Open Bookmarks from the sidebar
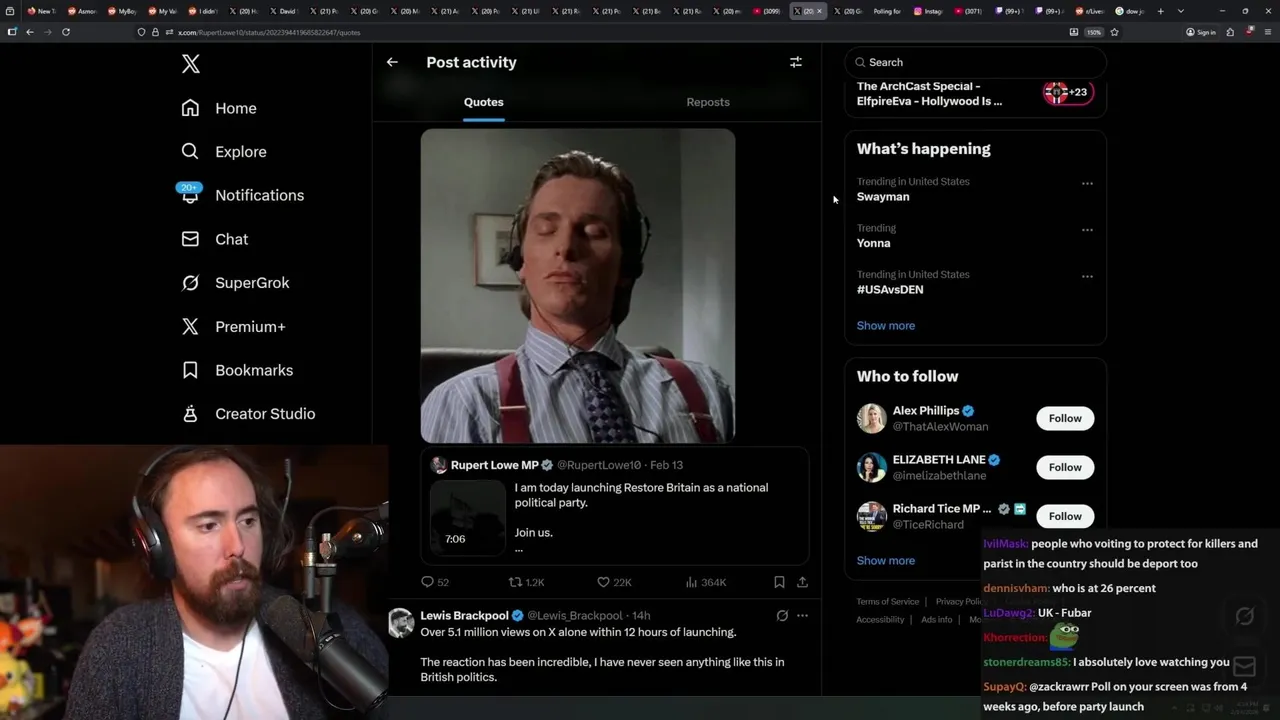1280x720 pixels. (237, 370)
